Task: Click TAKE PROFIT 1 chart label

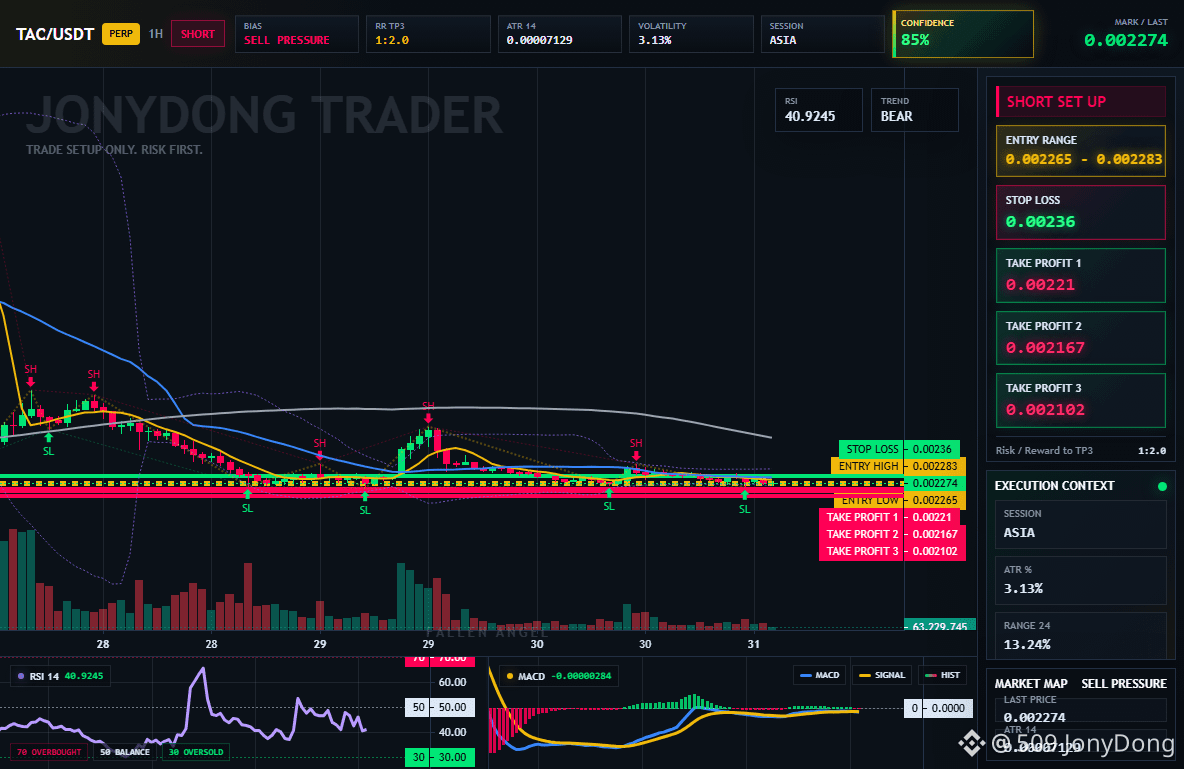Action: pyautogui.click(x=890, y=517)
